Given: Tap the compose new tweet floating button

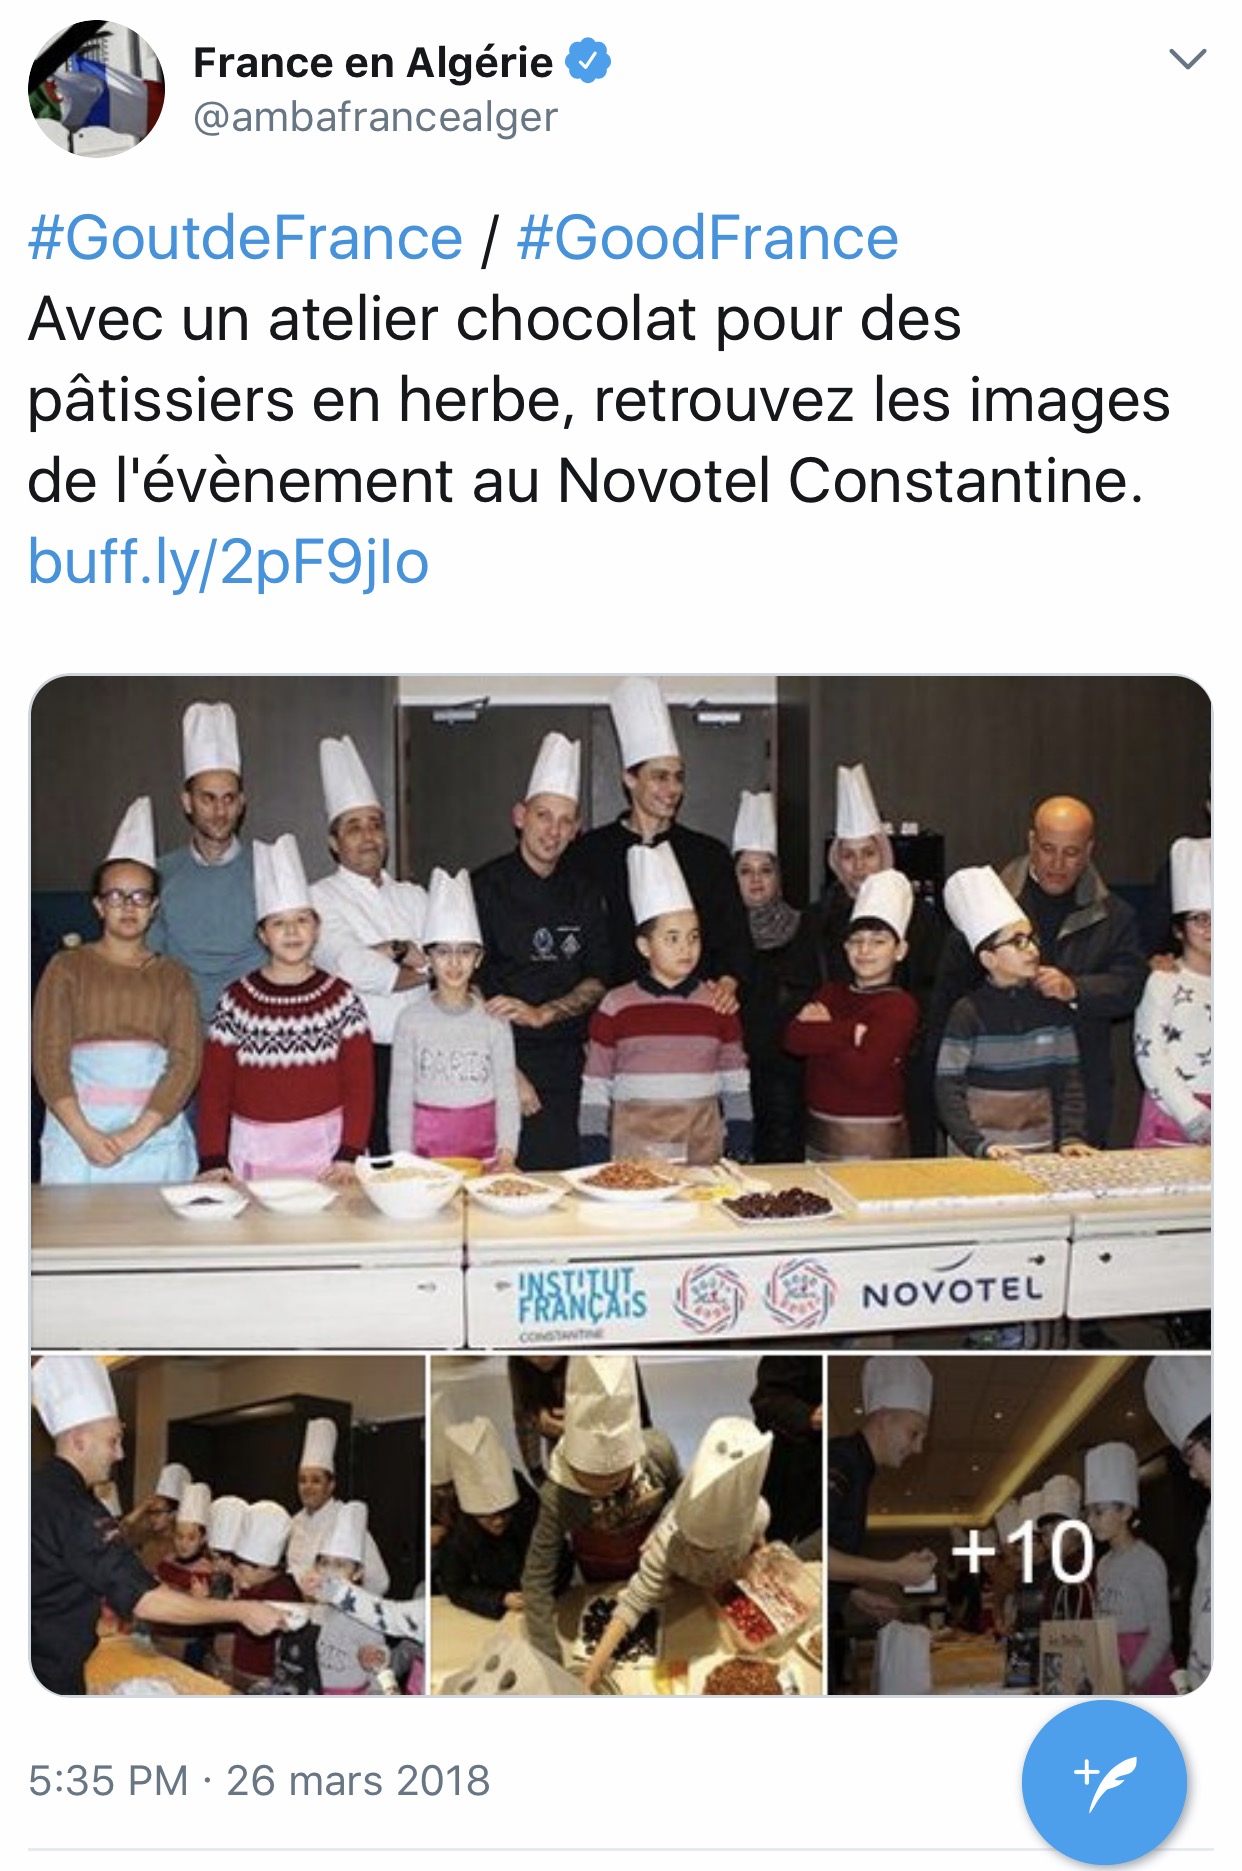Looking at the screenshot, I should [1104, 1781].
